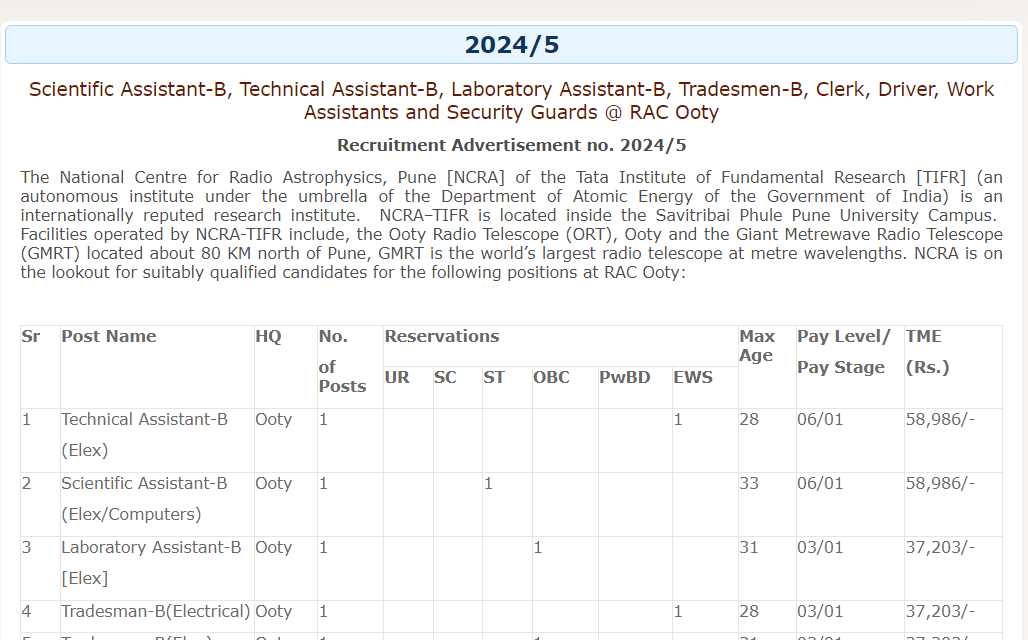
Task: Click serial number '4' in Tradesman-B(Electrical) row
Action: (26, 611)
